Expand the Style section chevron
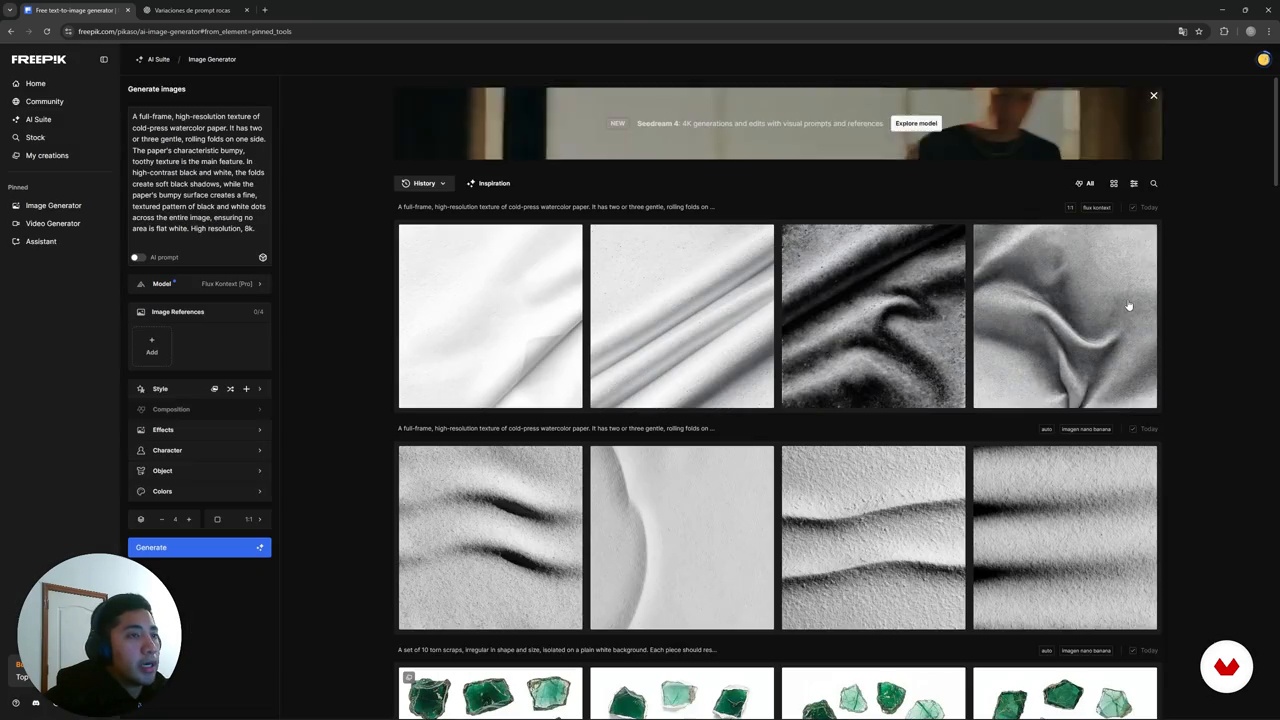Image resolution: width=1280 pixels, height=720 pixels. tap(260, 389)
